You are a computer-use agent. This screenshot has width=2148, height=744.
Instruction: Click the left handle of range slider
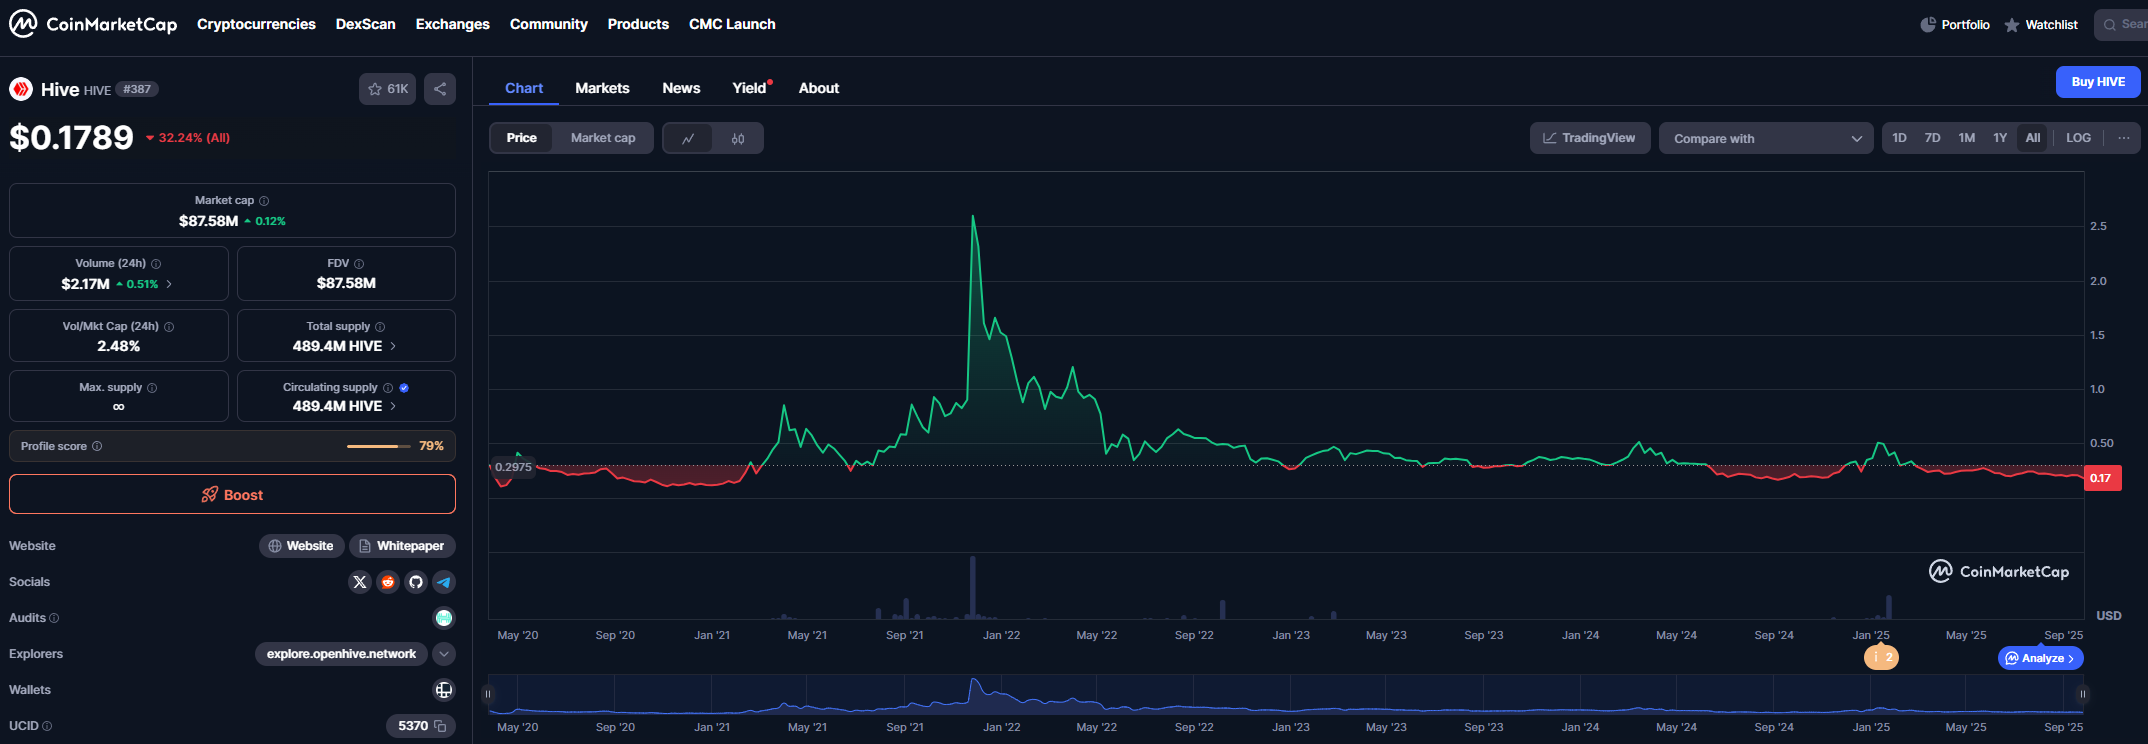click(x=488, y=694)
